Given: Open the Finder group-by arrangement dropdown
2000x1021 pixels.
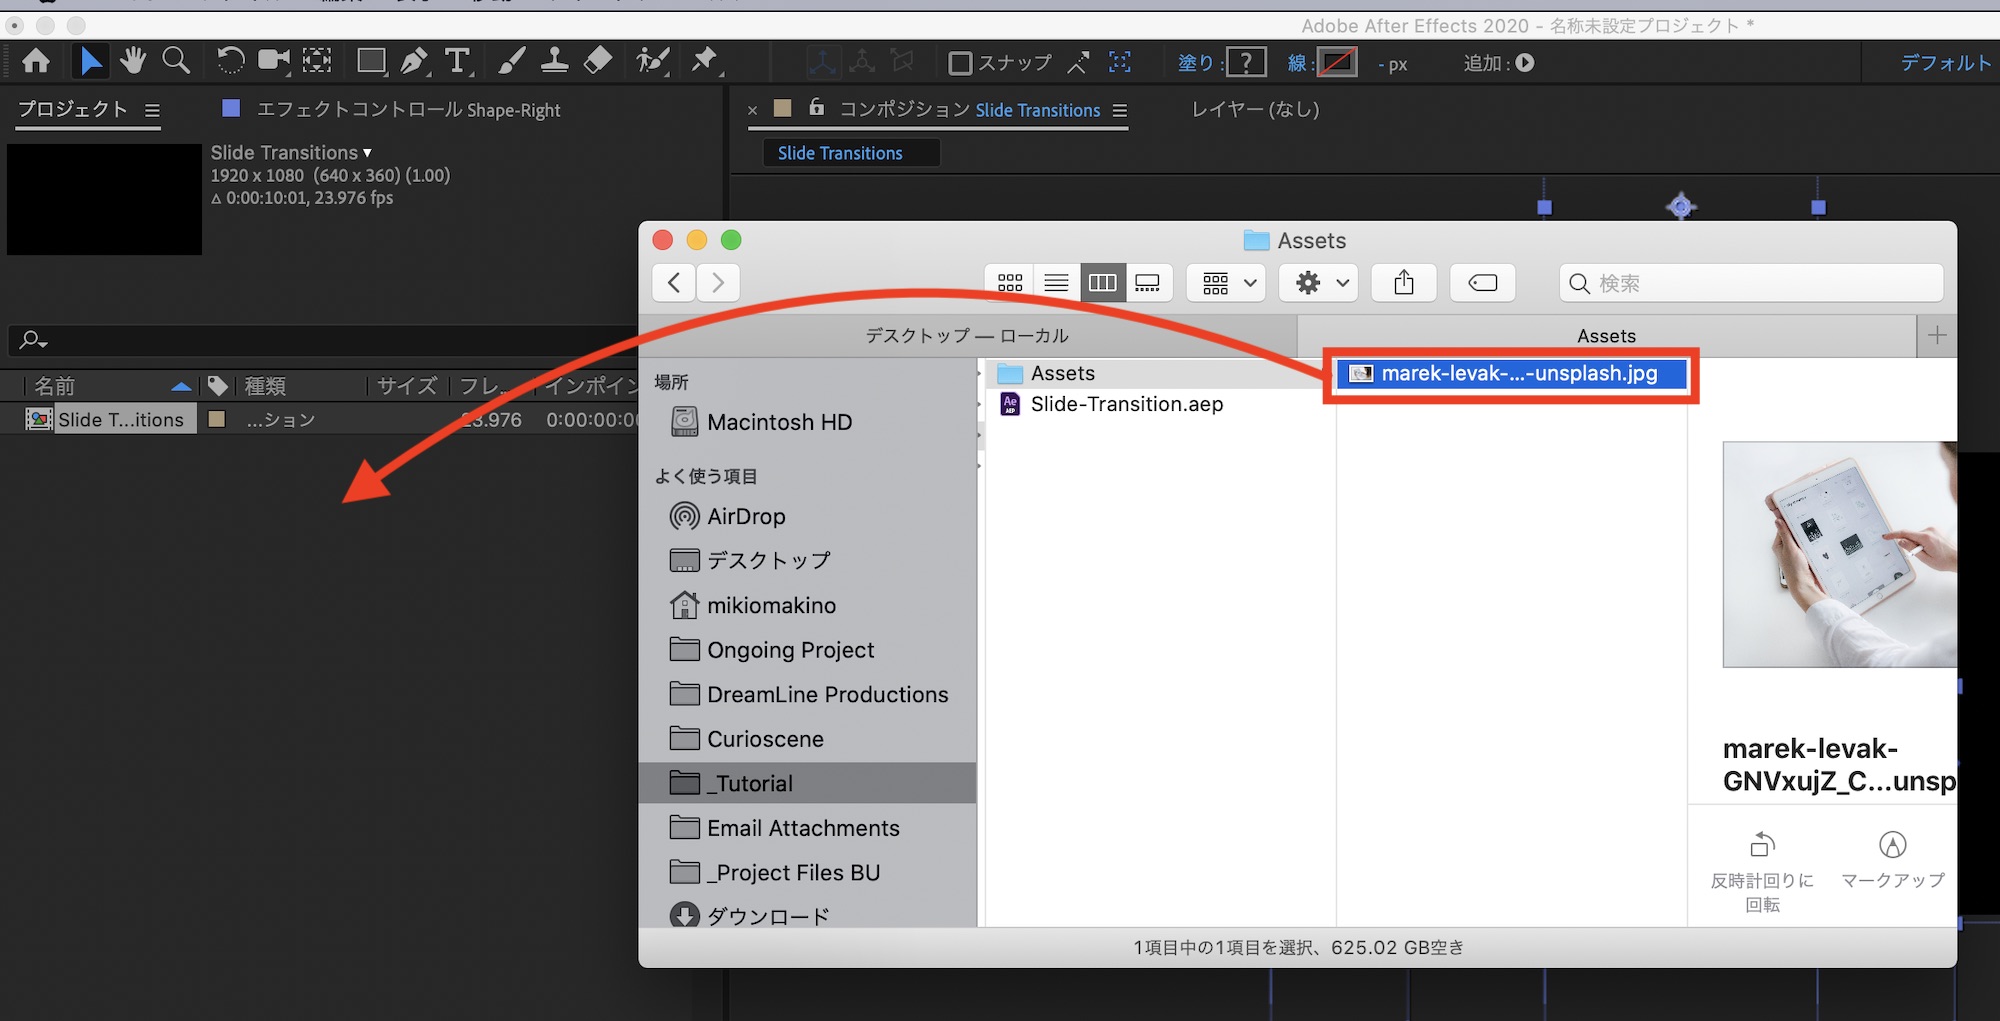Looking at the screenshot, I should [1228, 283].
